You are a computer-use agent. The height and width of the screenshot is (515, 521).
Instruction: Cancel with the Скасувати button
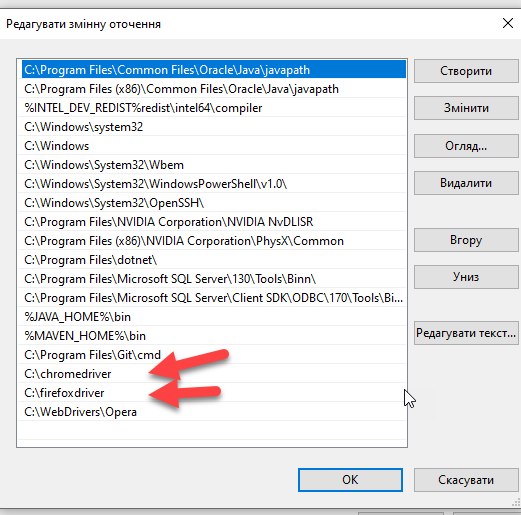tap(466, 480)
